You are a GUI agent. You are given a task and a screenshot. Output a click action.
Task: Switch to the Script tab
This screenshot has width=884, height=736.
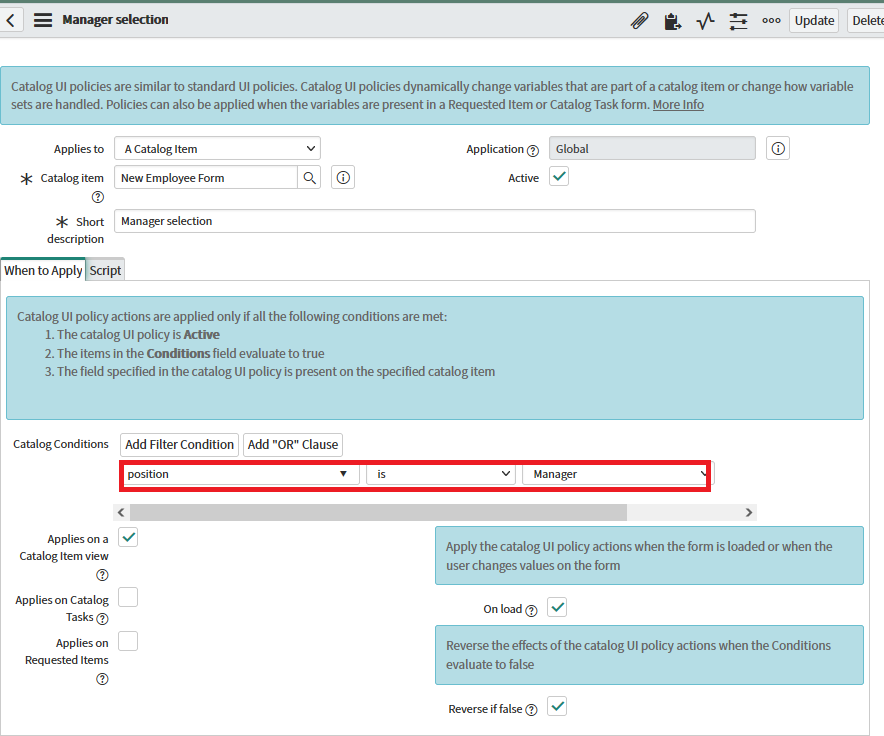(105, 270)
